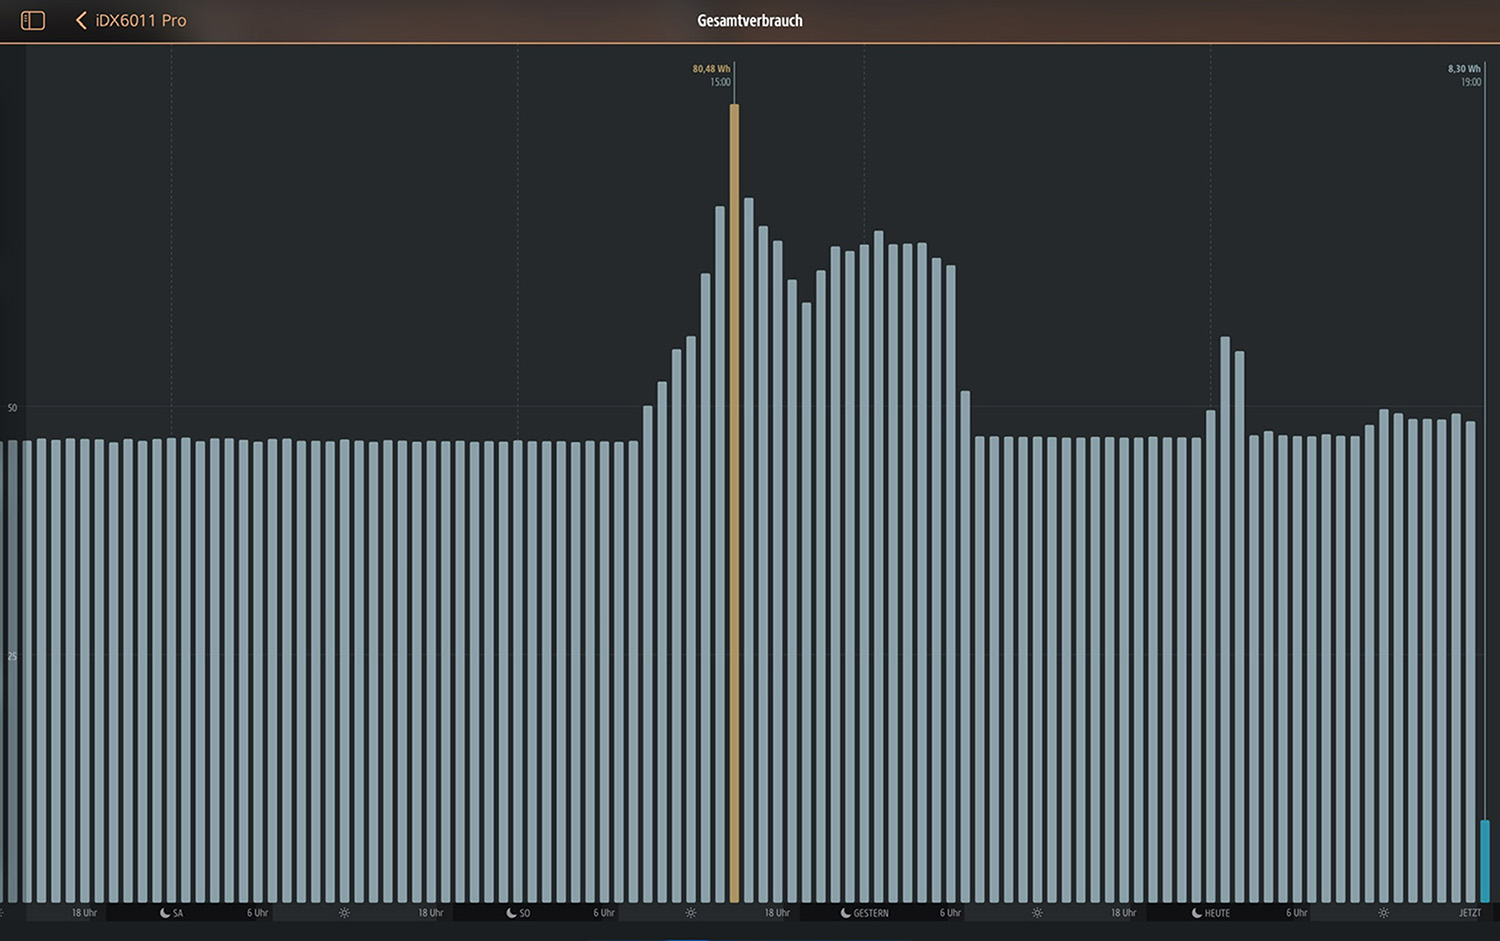Click the moon icon beside HEUTE
This screenshot has height=941, width=1500.
1197,913
